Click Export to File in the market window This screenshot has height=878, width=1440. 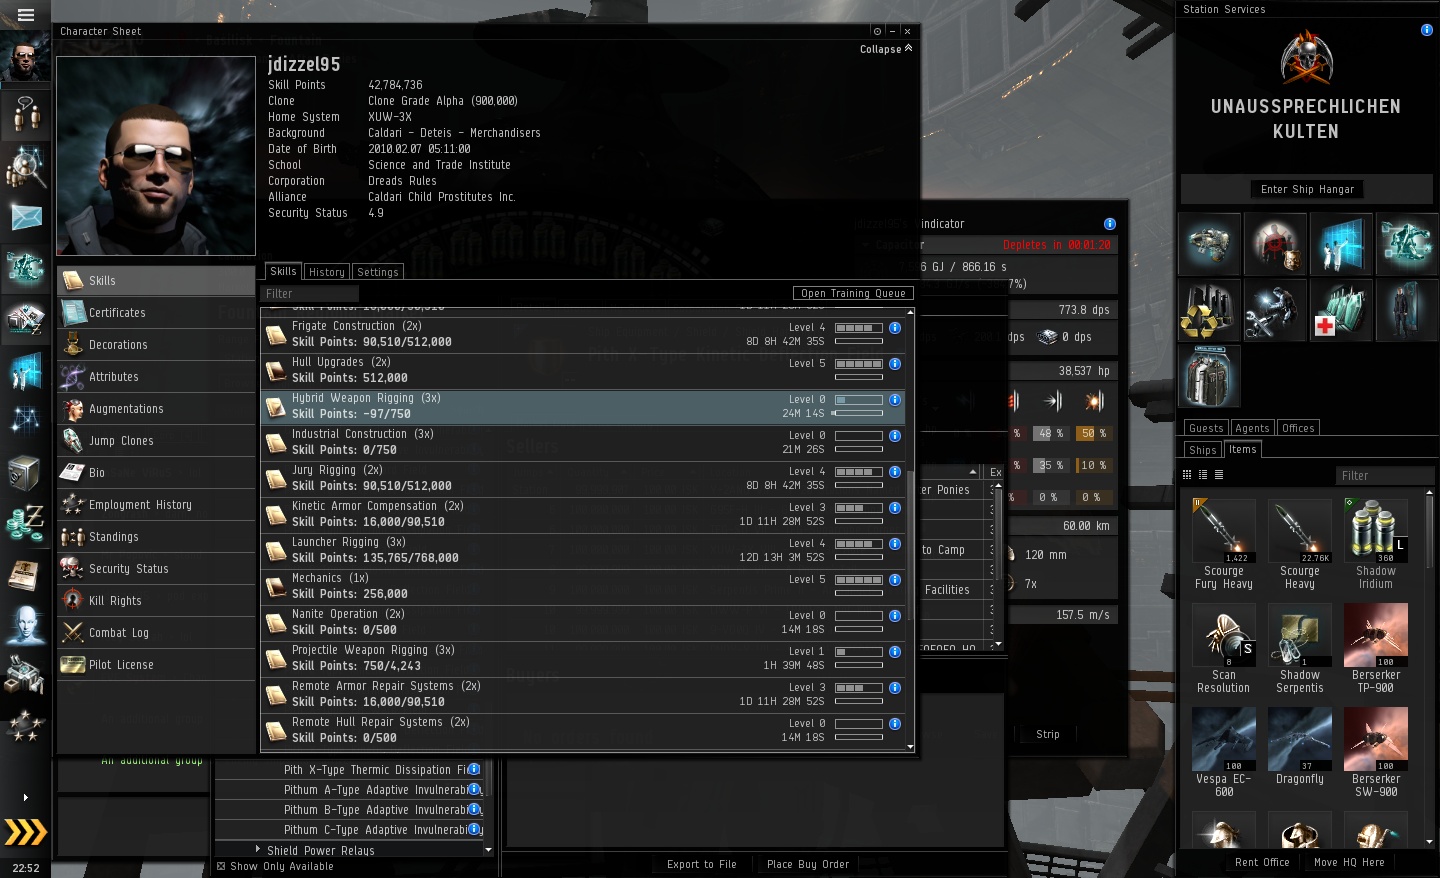click(x=701, y=864)
